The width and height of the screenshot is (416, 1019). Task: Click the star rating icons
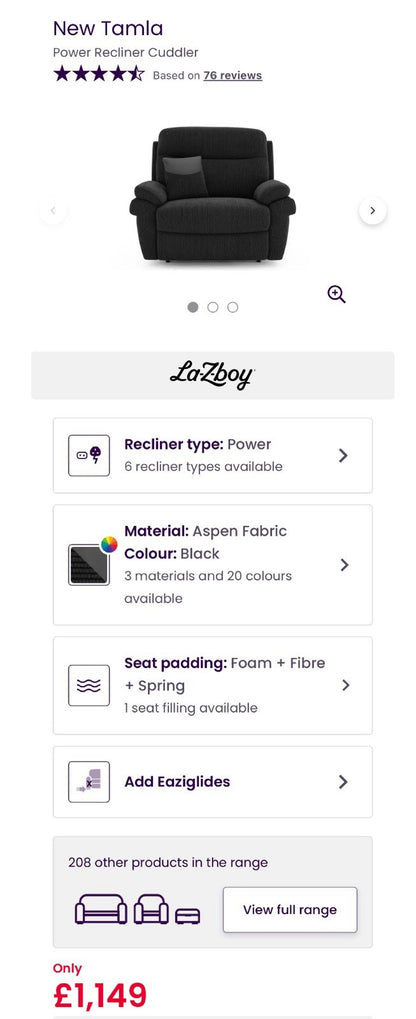tap(99, 74)
